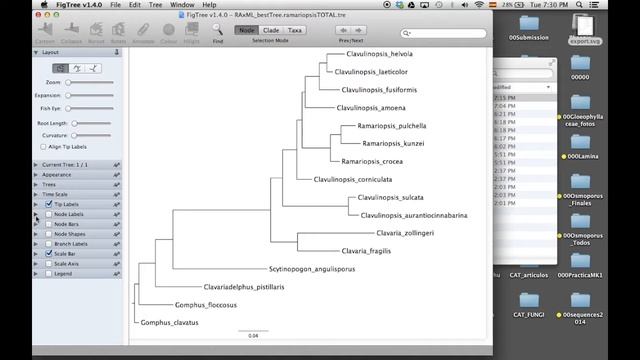Click the Wi-Fi status icon
The image size is (640, 360).
[479, 5]
